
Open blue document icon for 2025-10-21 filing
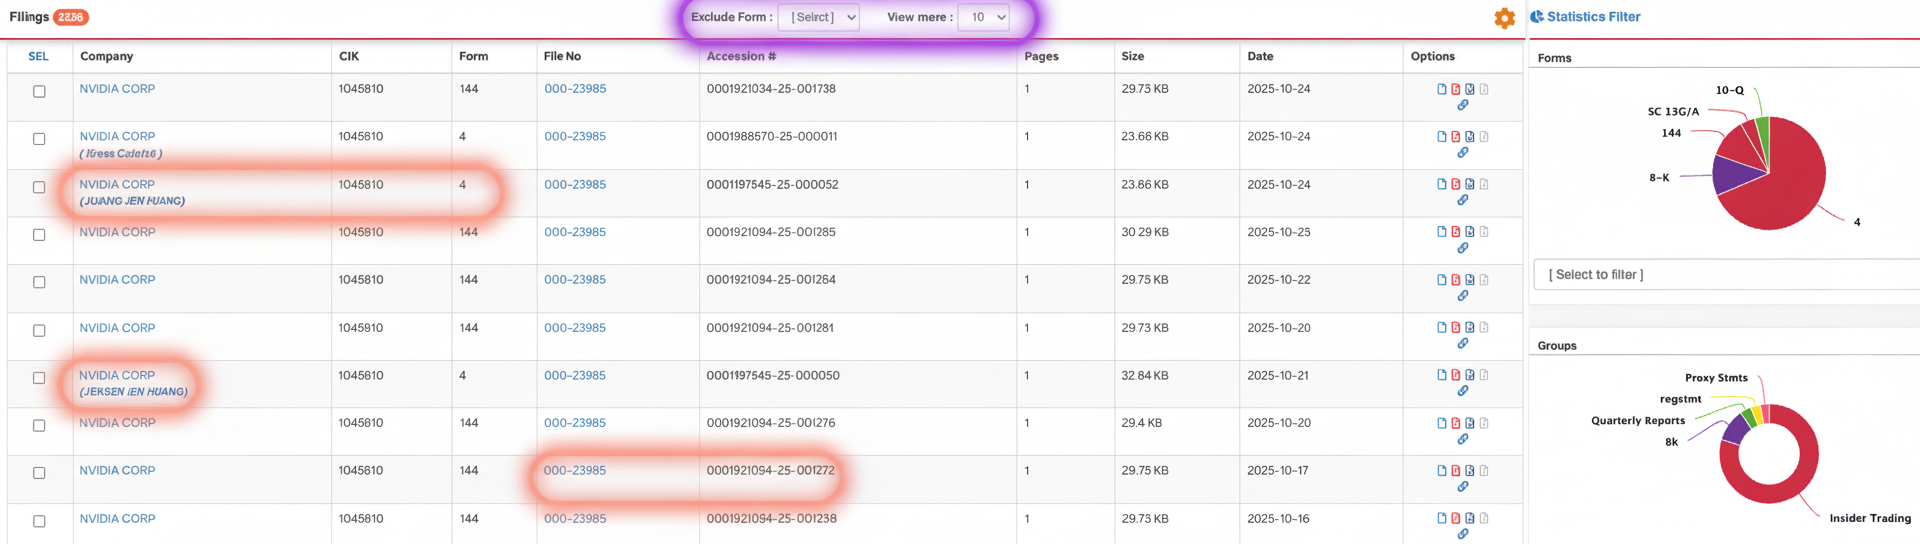coord(1442,376)
